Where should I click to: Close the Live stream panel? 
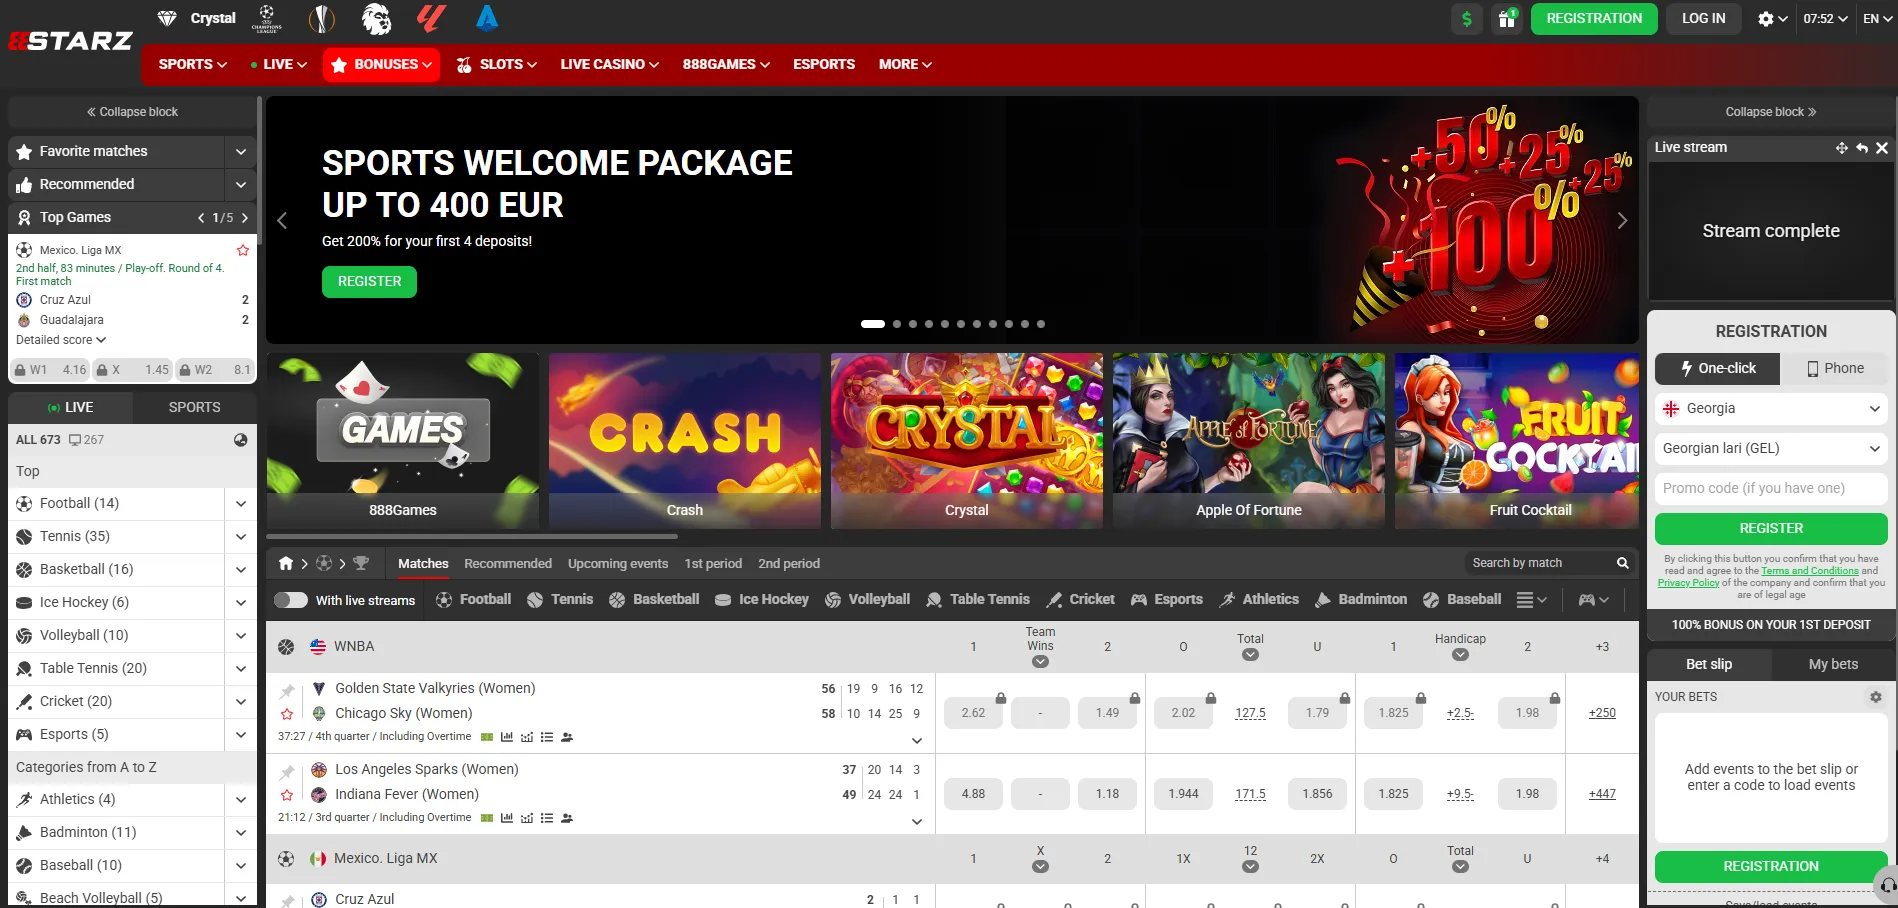tap(1882, 148)
